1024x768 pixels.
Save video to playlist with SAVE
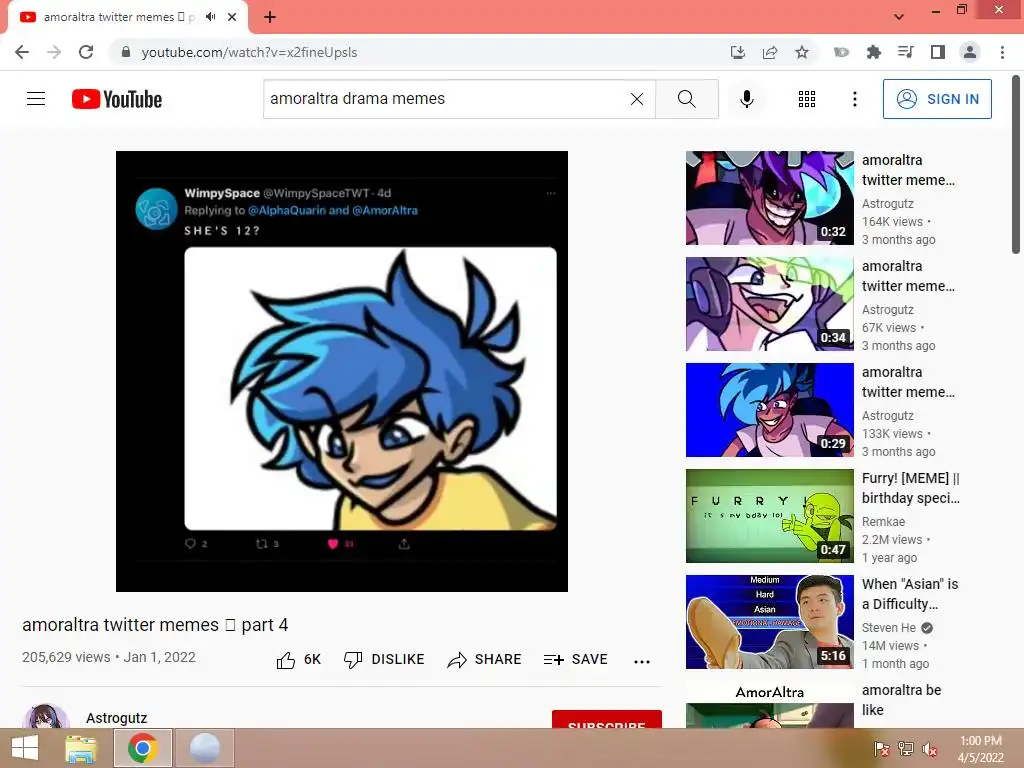575,660
